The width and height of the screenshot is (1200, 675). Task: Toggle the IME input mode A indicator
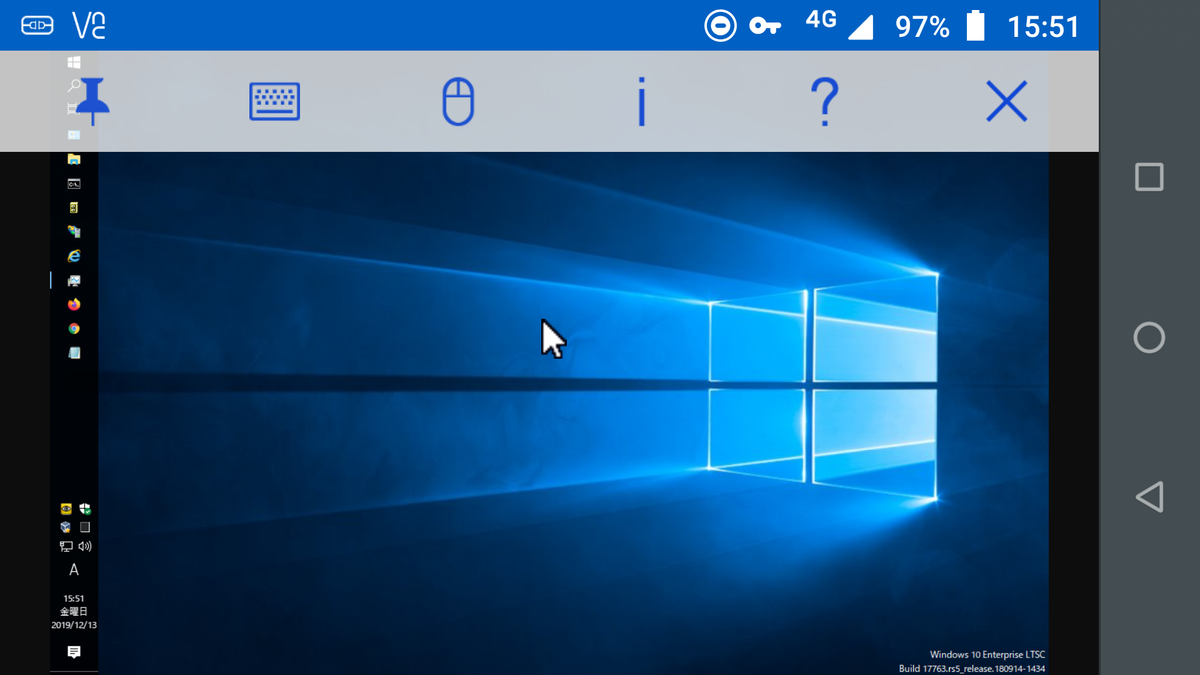(74, 570)
